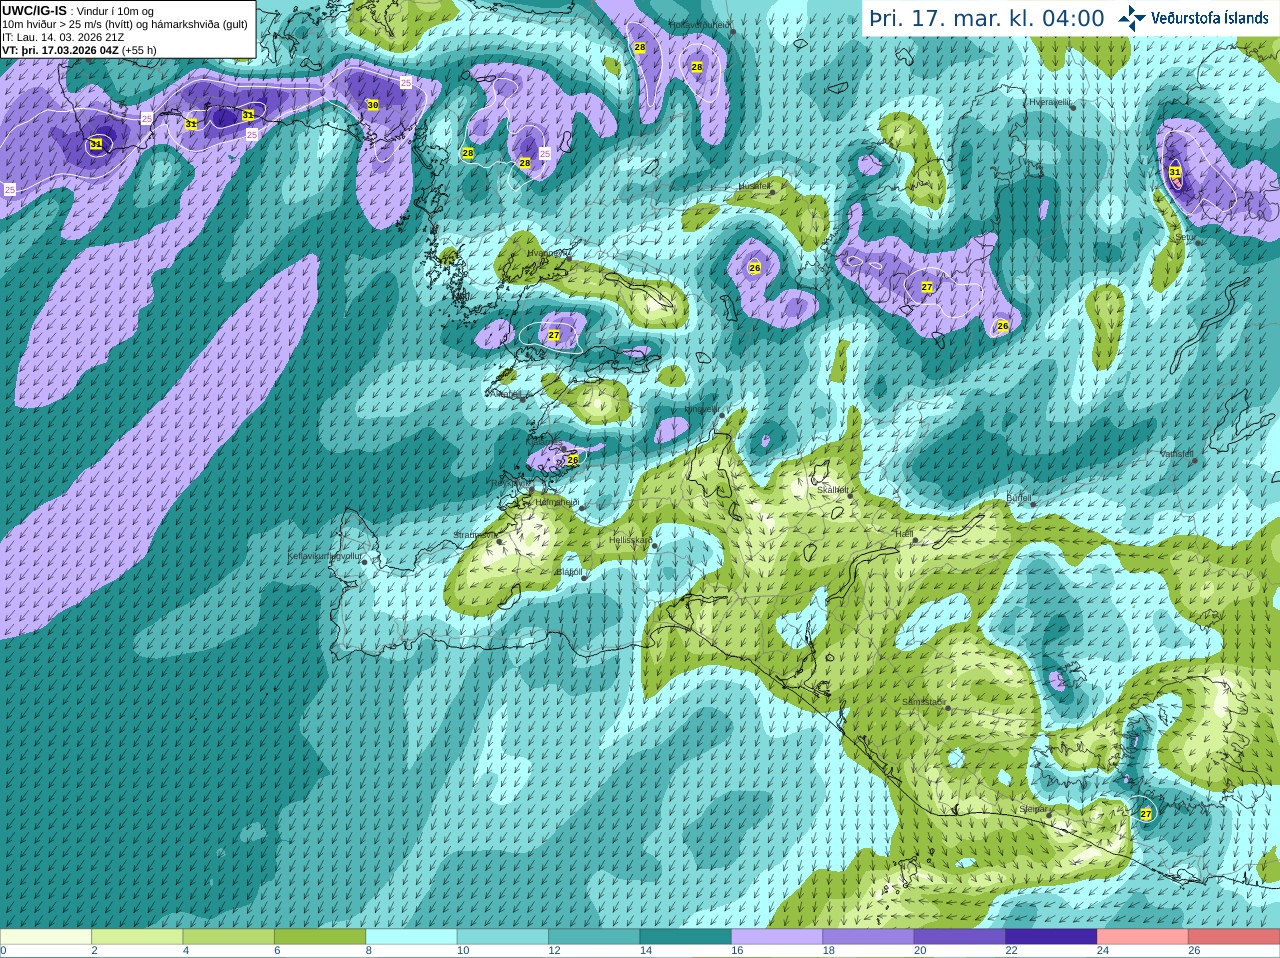Click the VT: þri. 17.03.2026 04Z line

pyautogui.click(x=79, y=50)
